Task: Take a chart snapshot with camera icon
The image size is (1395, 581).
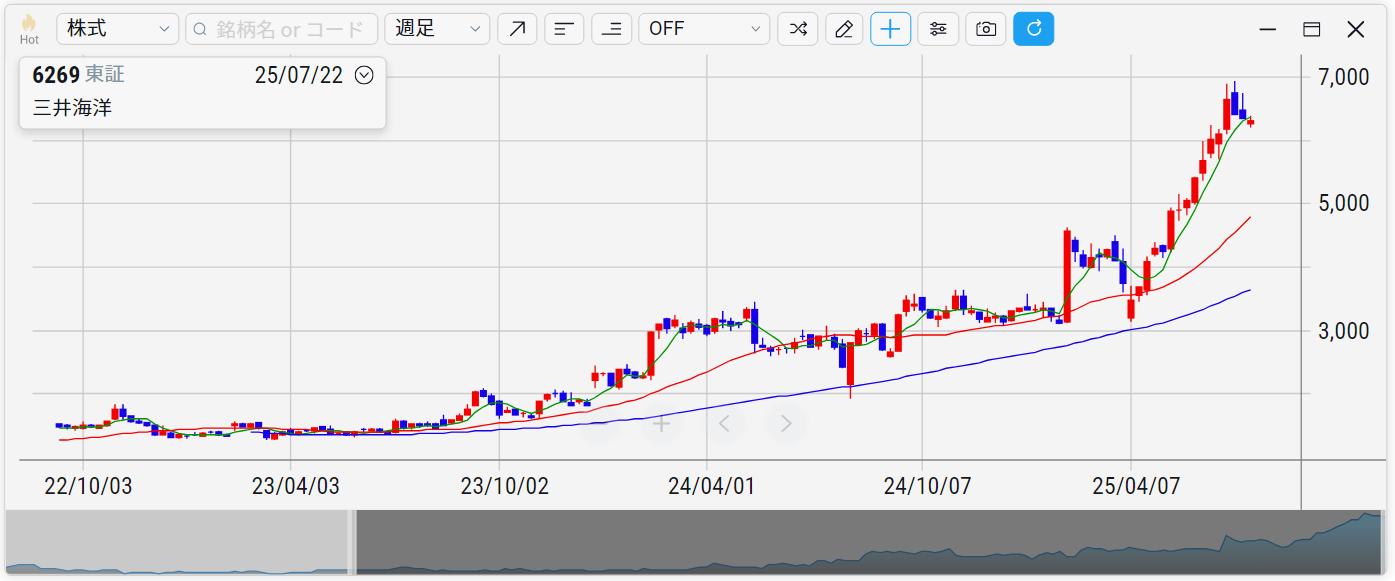Action: pos(986,29)
